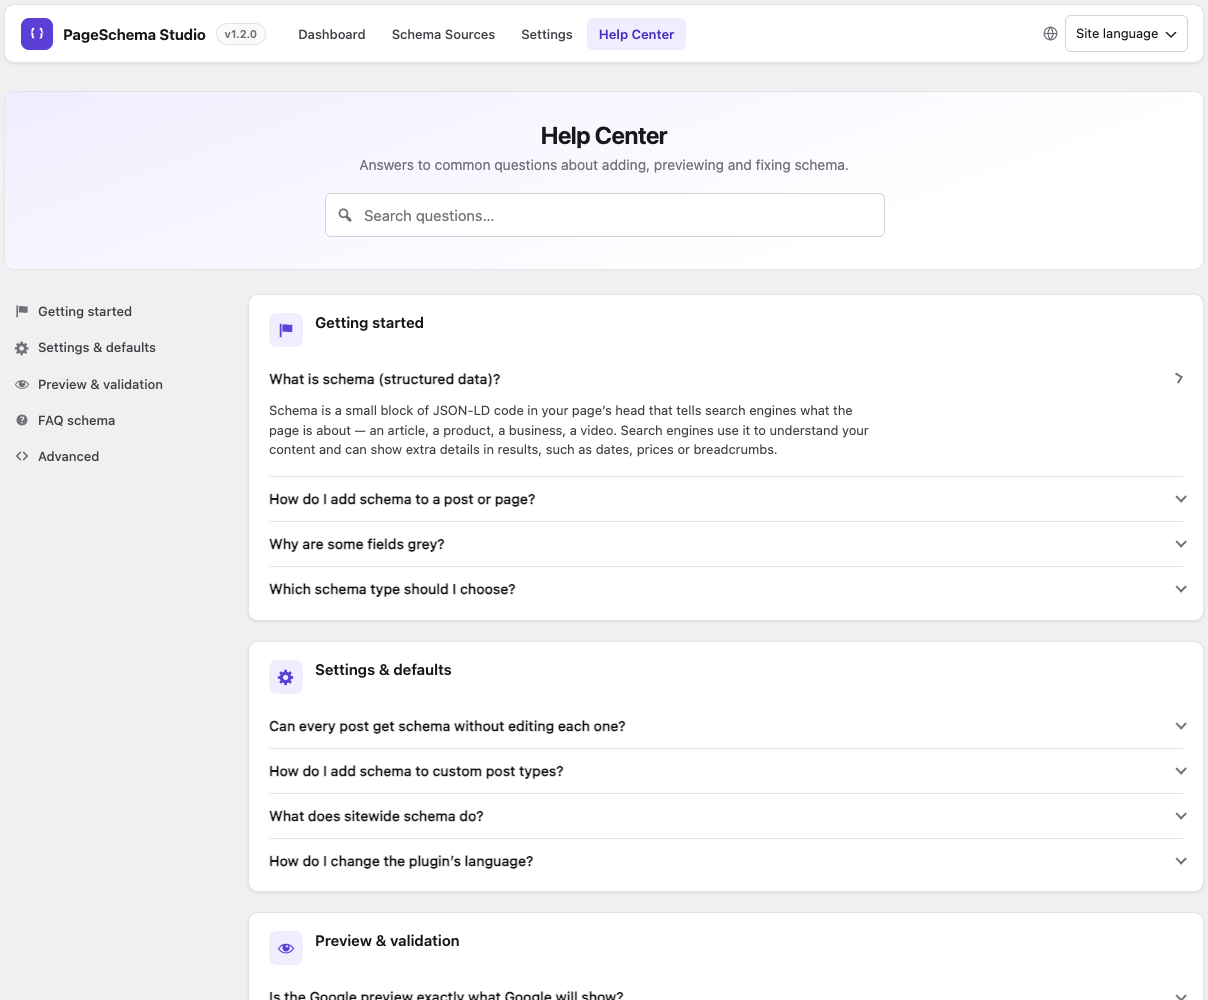This screenshot has width=1208, height=1000.
Task: Switch to the Schema Sources tab
Action: (443, 34)
